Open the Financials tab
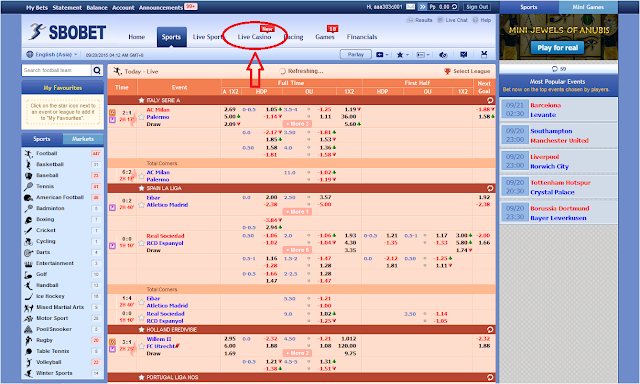The height and width of the screenshot is (384, 640). (x=362, y=37)
